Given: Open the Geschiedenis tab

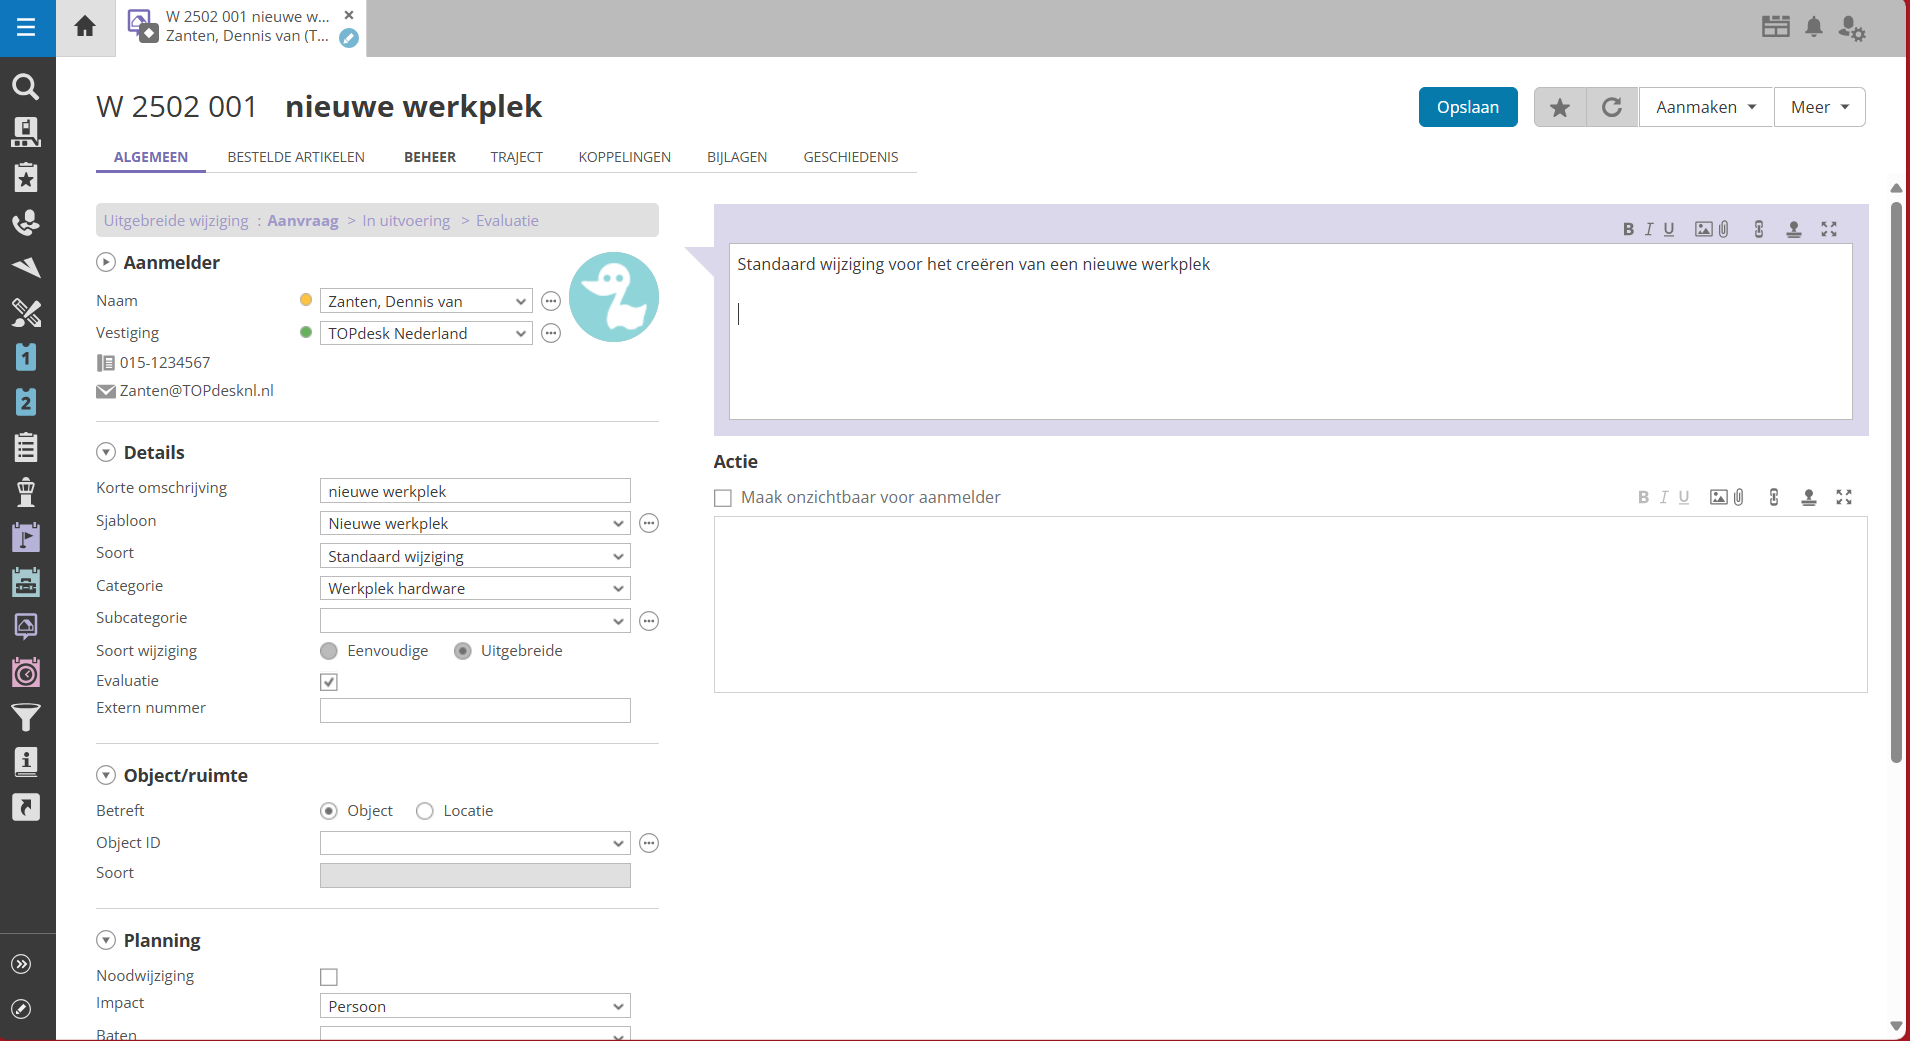Looking at the screenshot, I should pos(851,157).
